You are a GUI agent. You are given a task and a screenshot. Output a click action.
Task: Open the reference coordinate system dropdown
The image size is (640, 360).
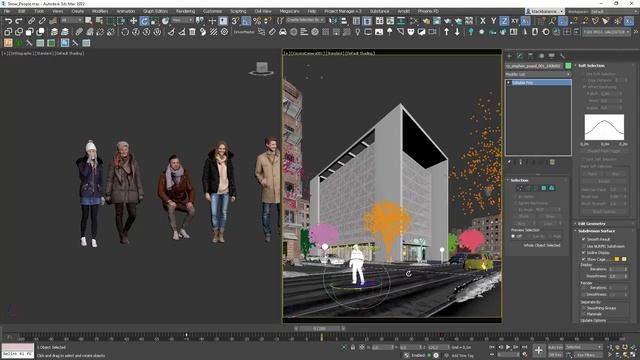coord(182,20)
